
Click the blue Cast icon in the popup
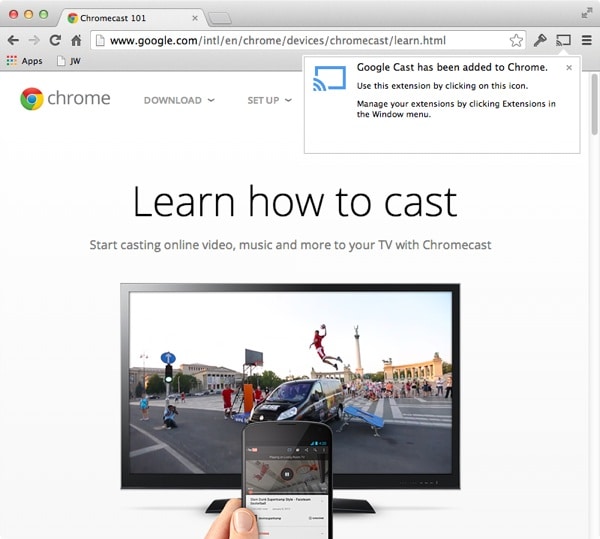[329, 78]
